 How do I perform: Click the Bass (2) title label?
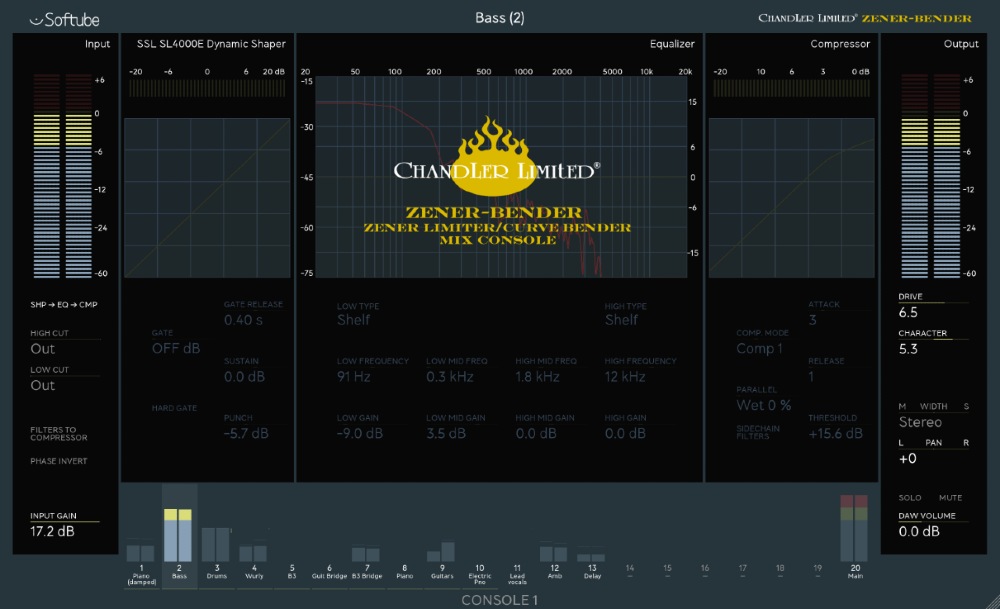click(499, 17)
